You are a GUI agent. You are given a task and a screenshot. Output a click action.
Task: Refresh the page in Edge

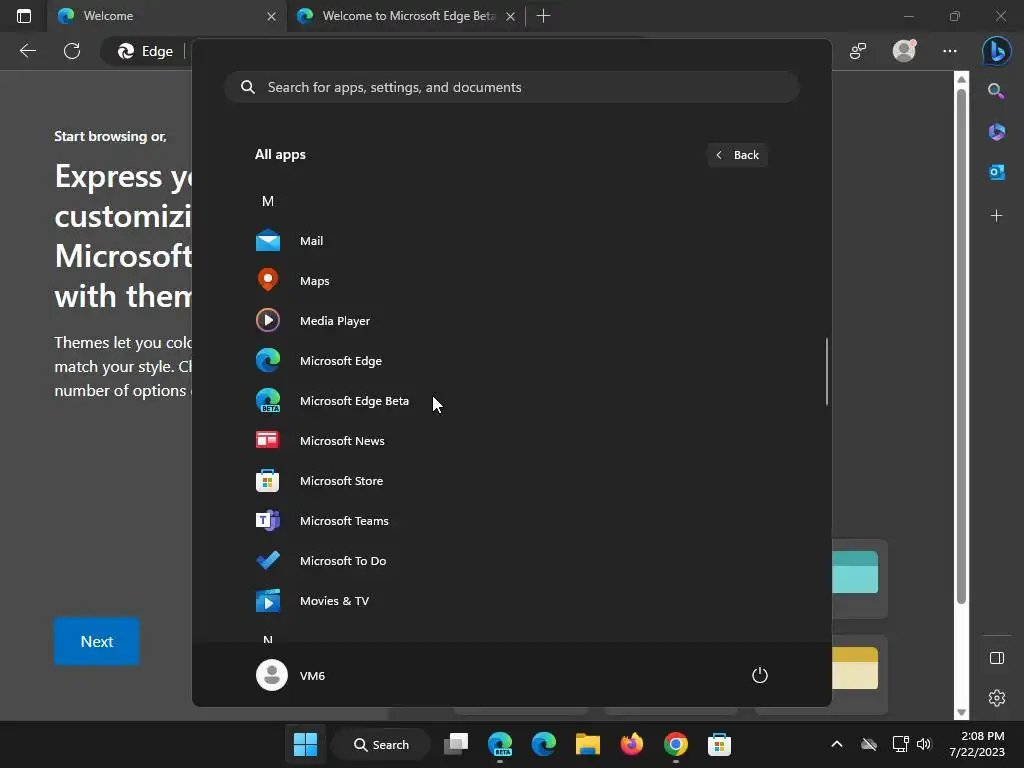(x=72, y=51)
